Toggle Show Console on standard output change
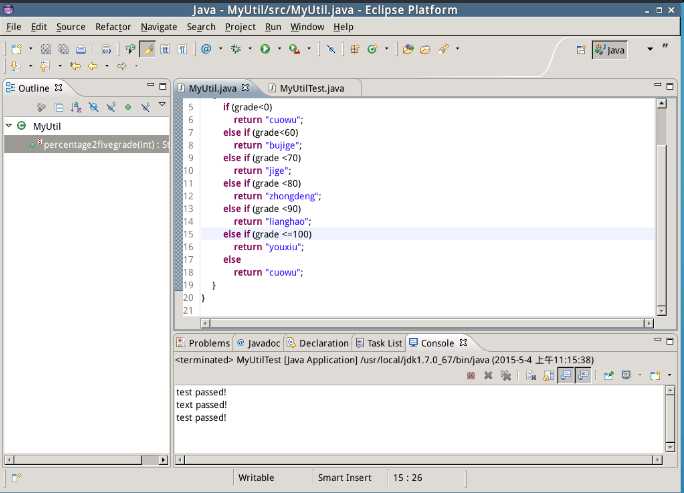 click(x=566, y=375)
